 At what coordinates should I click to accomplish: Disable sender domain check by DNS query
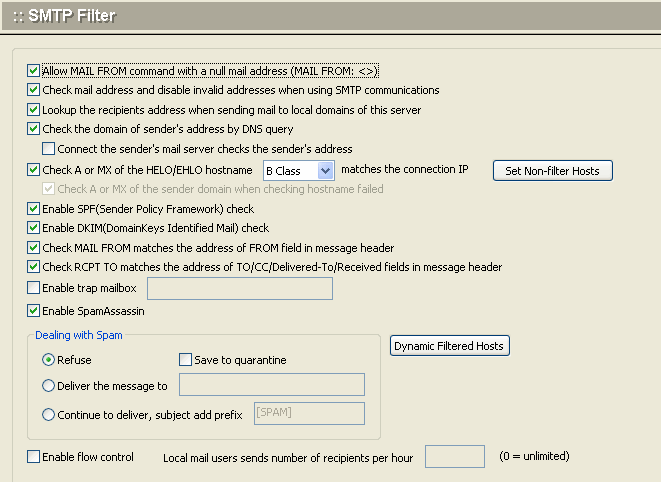pyautogui.click(x=34, y=129)
